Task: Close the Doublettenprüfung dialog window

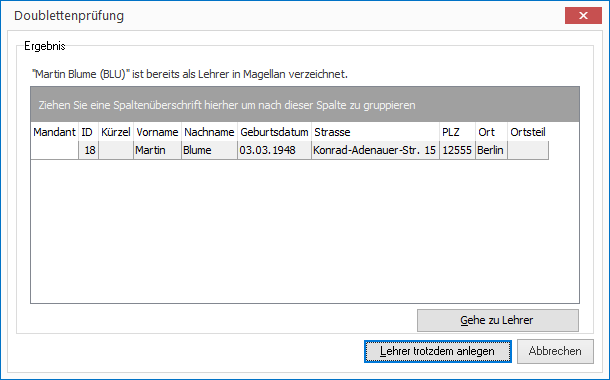Action: point(583,16)
